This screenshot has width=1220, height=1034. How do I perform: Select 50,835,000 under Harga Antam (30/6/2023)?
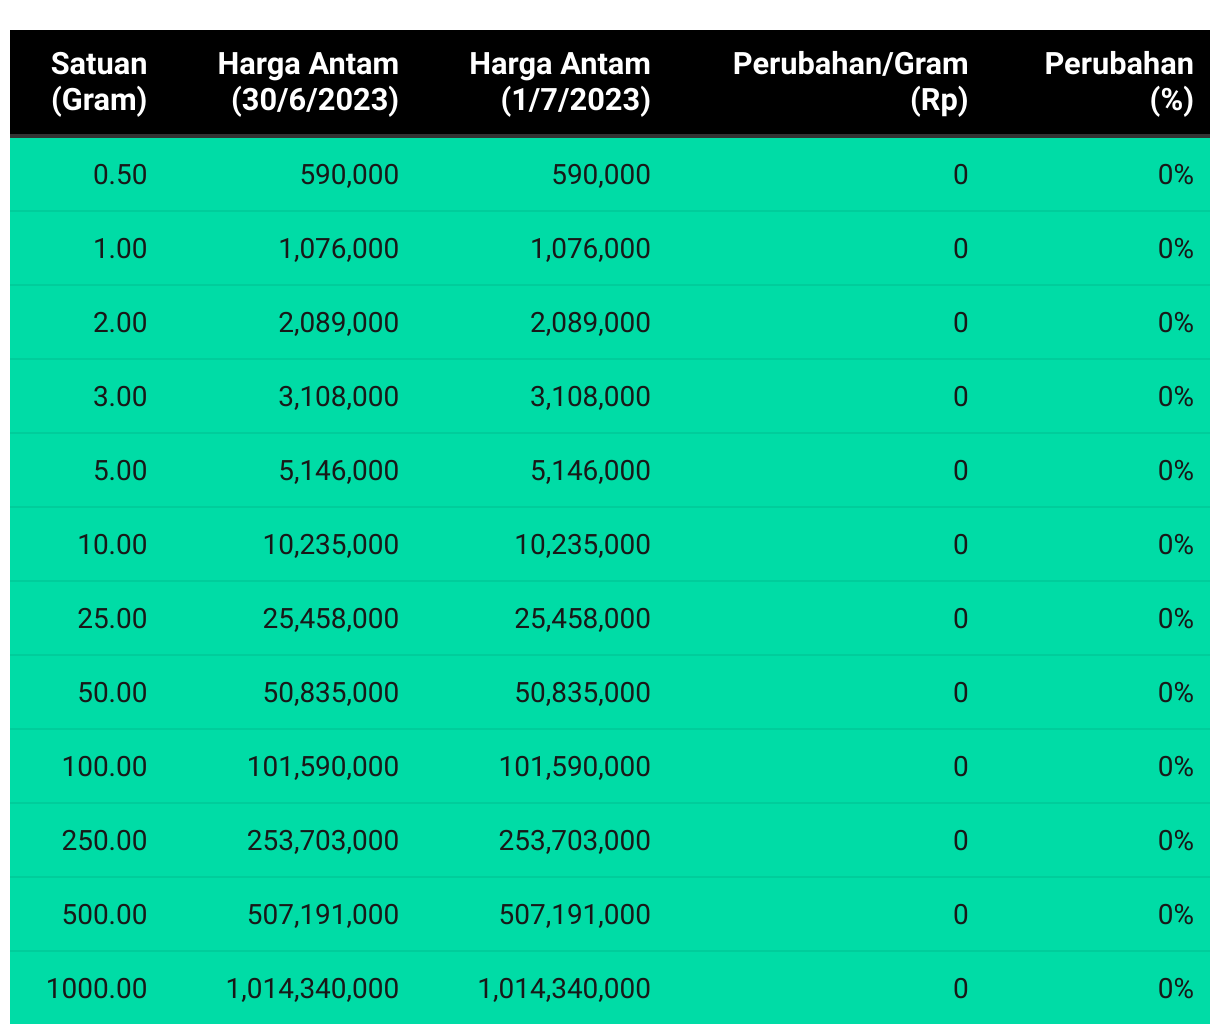[331, 693]
